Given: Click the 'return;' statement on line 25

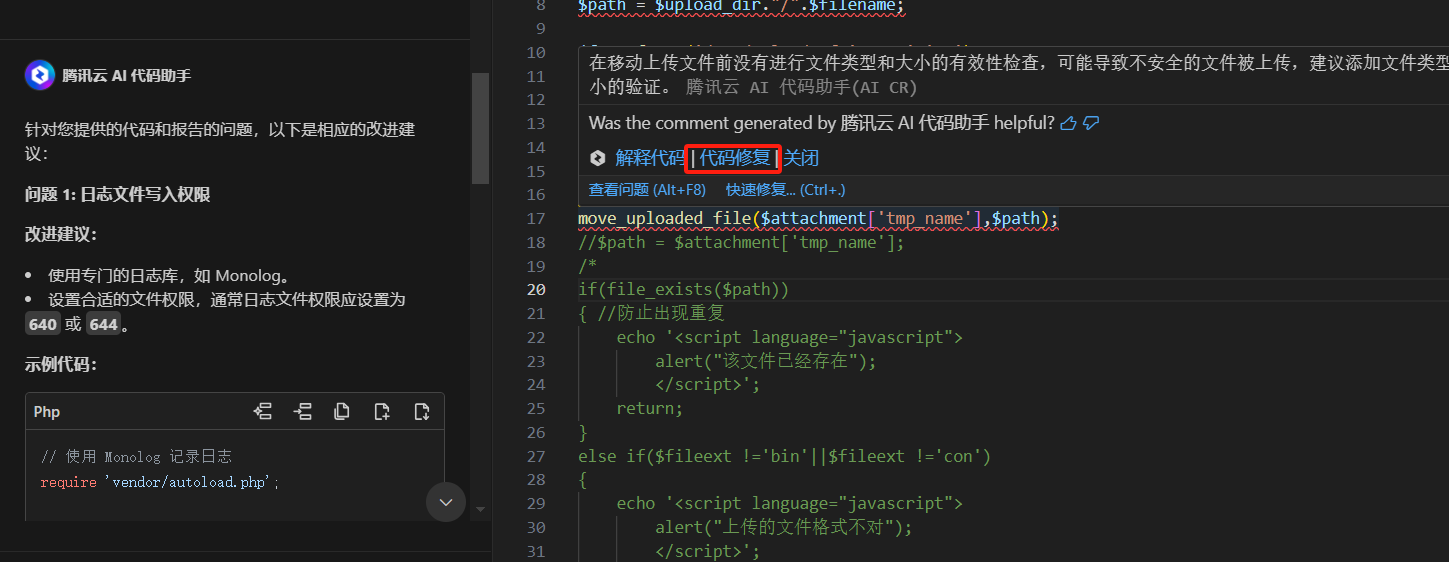Looking at the screenshot, I should [x=650, y=408].
